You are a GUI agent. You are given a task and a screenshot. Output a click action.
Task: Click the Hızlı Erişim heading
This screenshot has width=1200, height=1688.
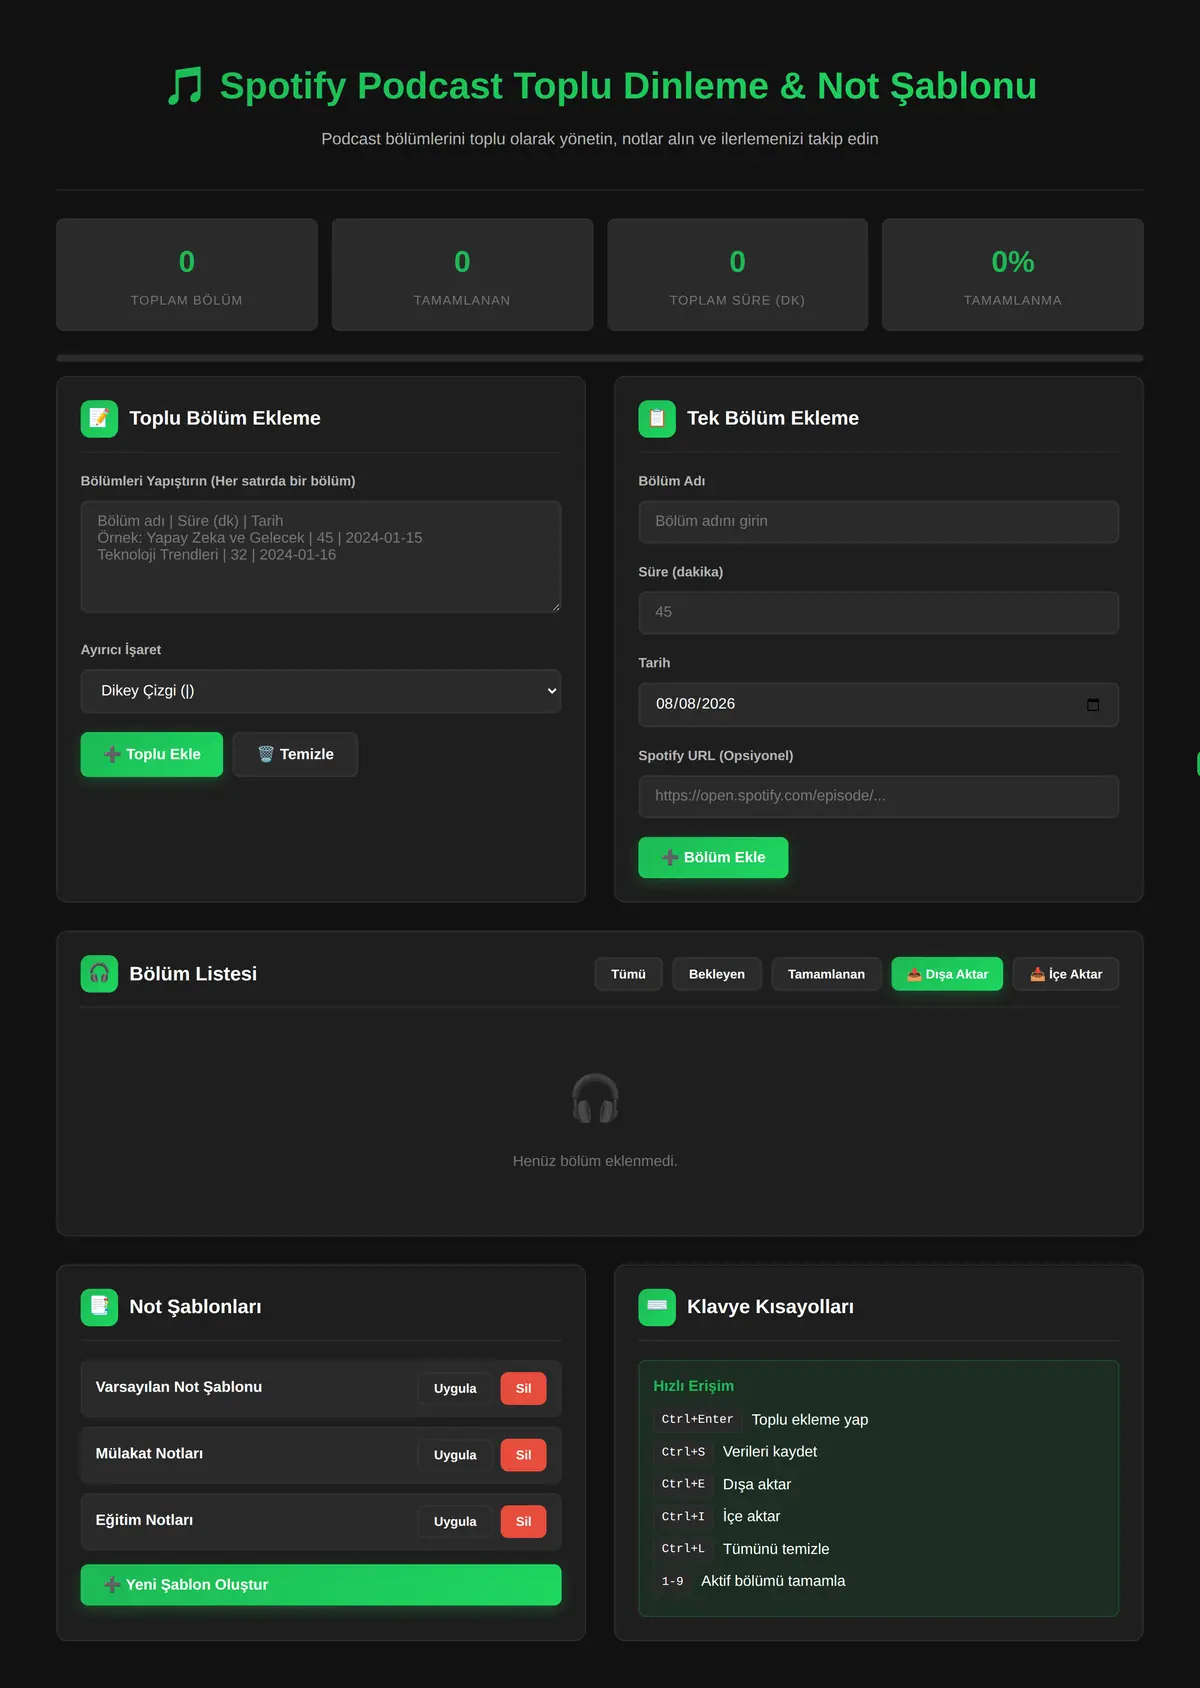(693, 1386)
